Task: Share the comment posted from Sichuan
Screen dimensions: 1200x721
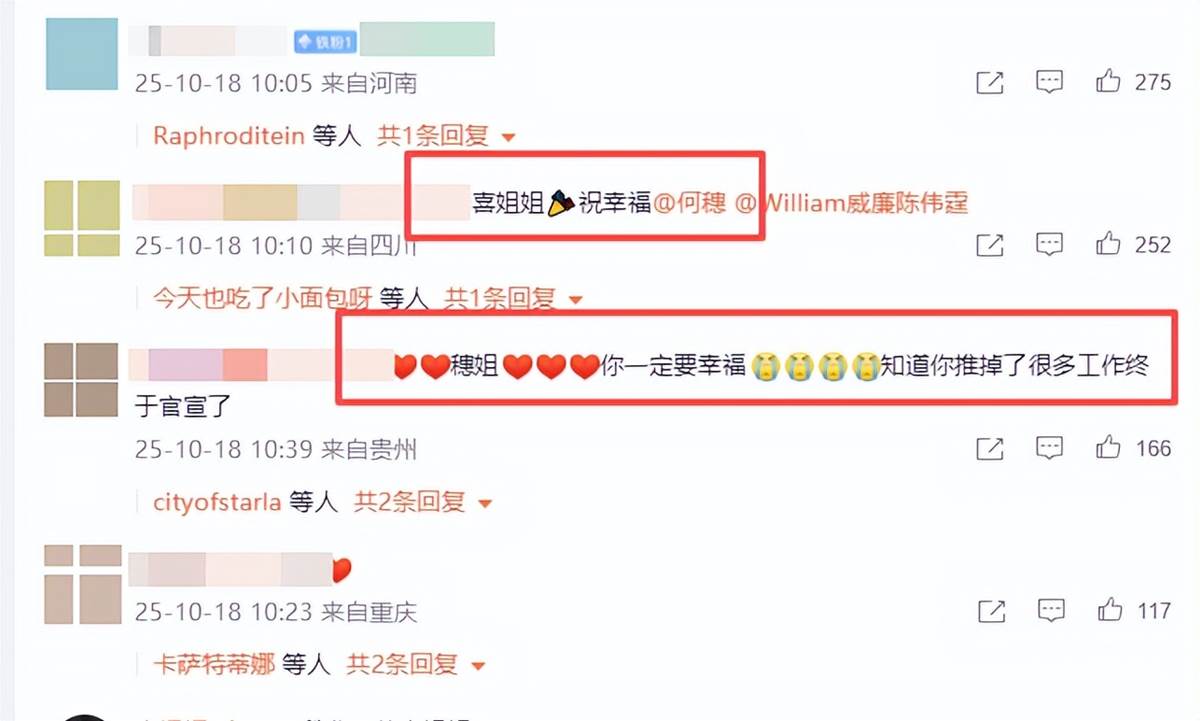Action: pos(989,243)
